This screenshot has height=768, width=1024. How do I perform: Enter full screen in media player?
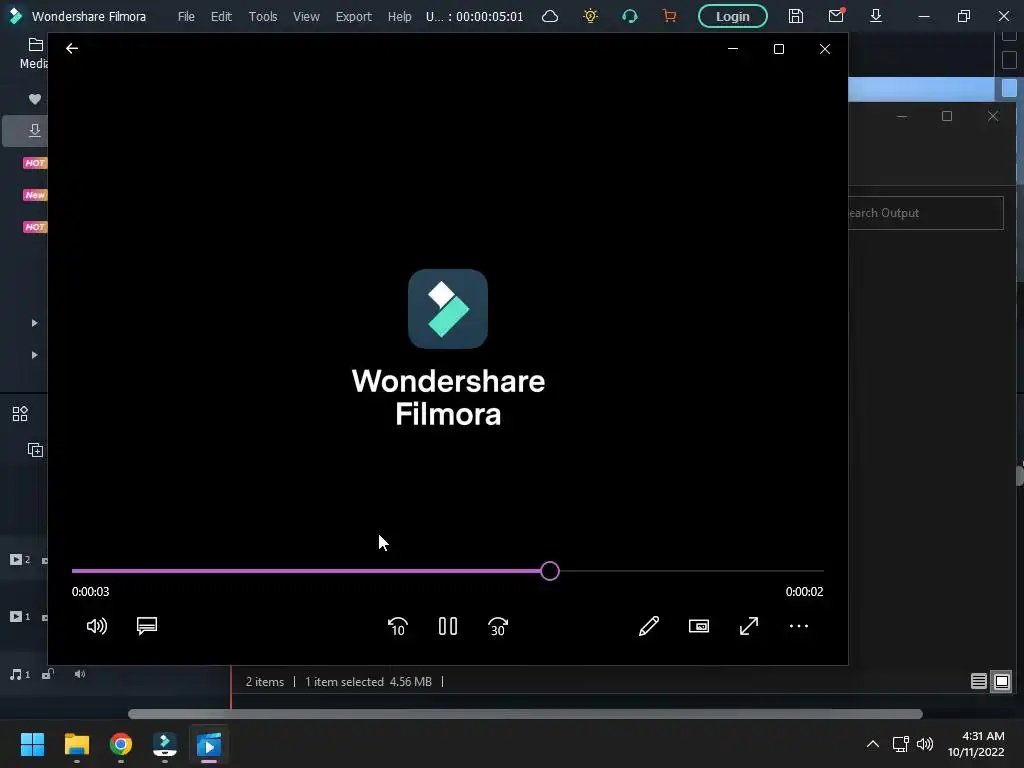pyautogui.click(x=749, y=626)
